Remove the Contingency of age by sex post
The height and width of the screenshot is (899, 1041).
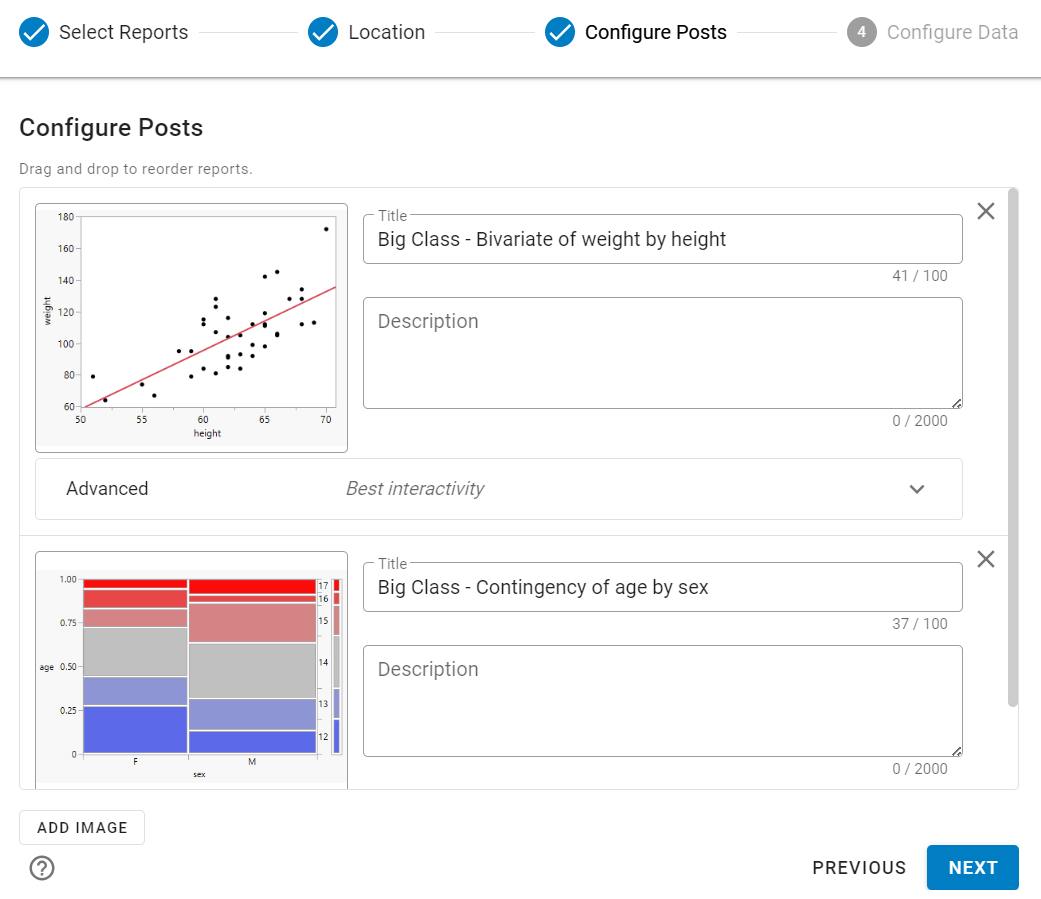click(986, 559)
